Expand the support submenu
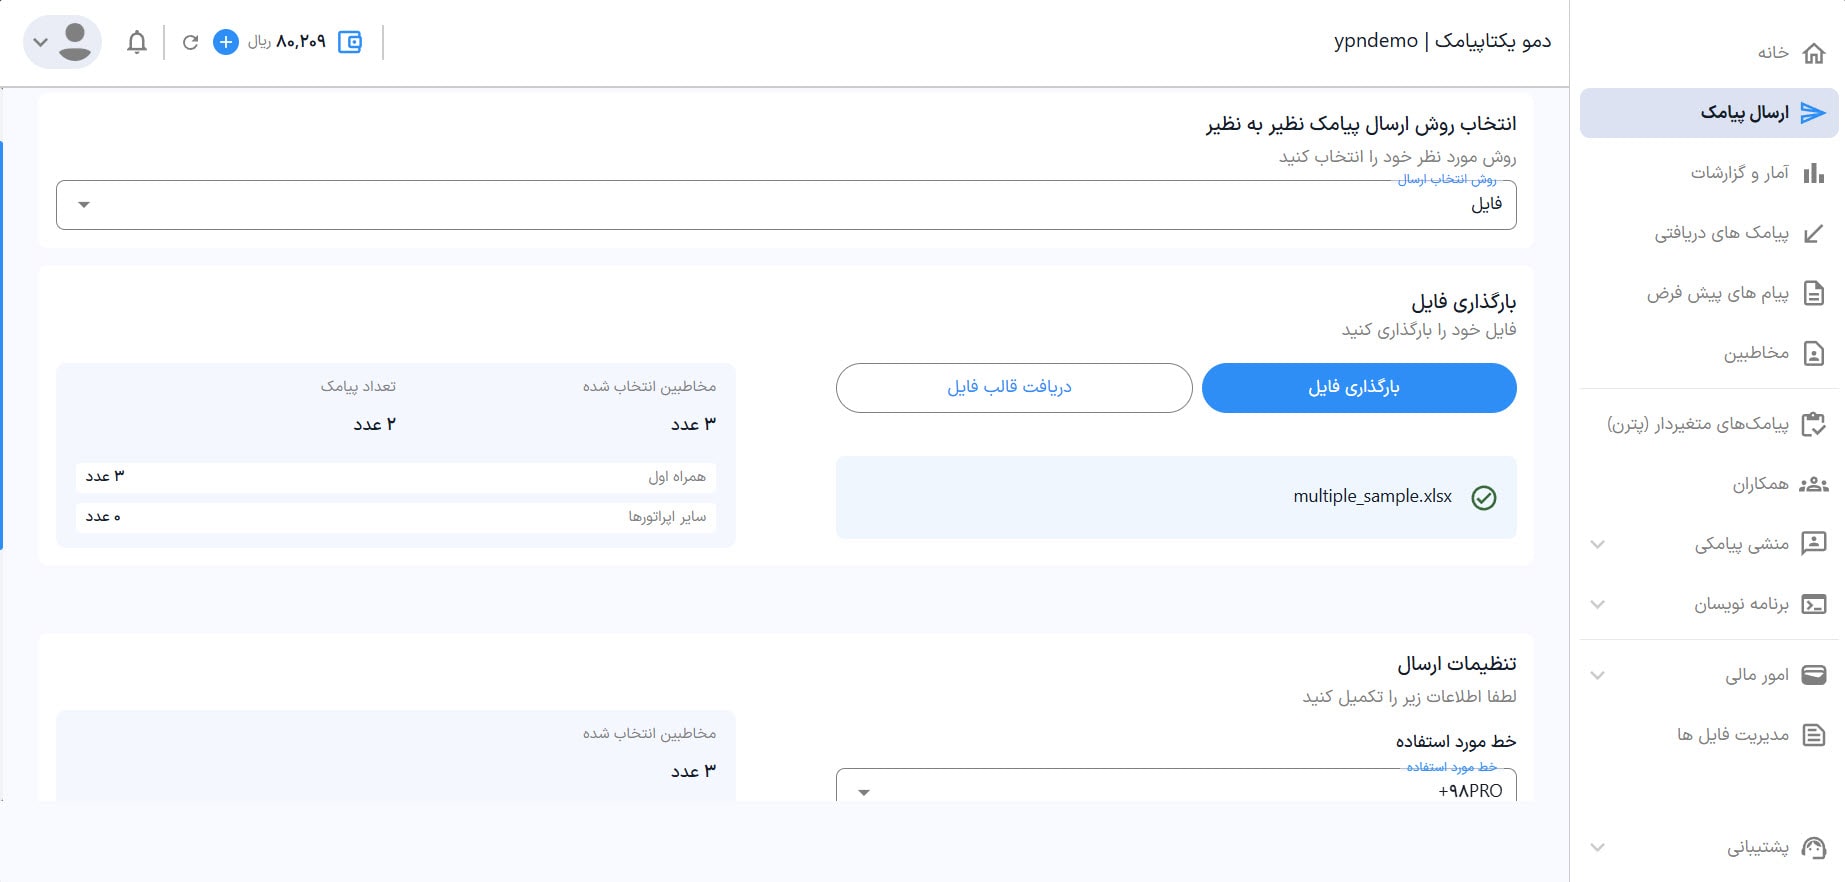The width and height of the screenshot is (1845, 882). tap(1598, 847)
